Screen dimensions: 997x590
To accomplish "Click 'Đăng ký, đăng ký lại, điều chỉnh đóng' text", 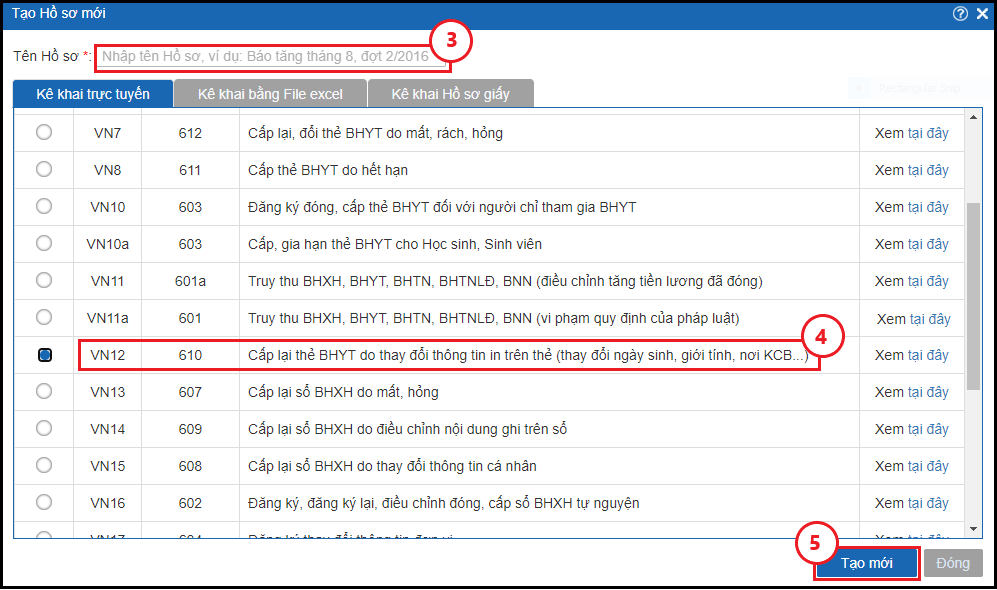I will 444,503.
